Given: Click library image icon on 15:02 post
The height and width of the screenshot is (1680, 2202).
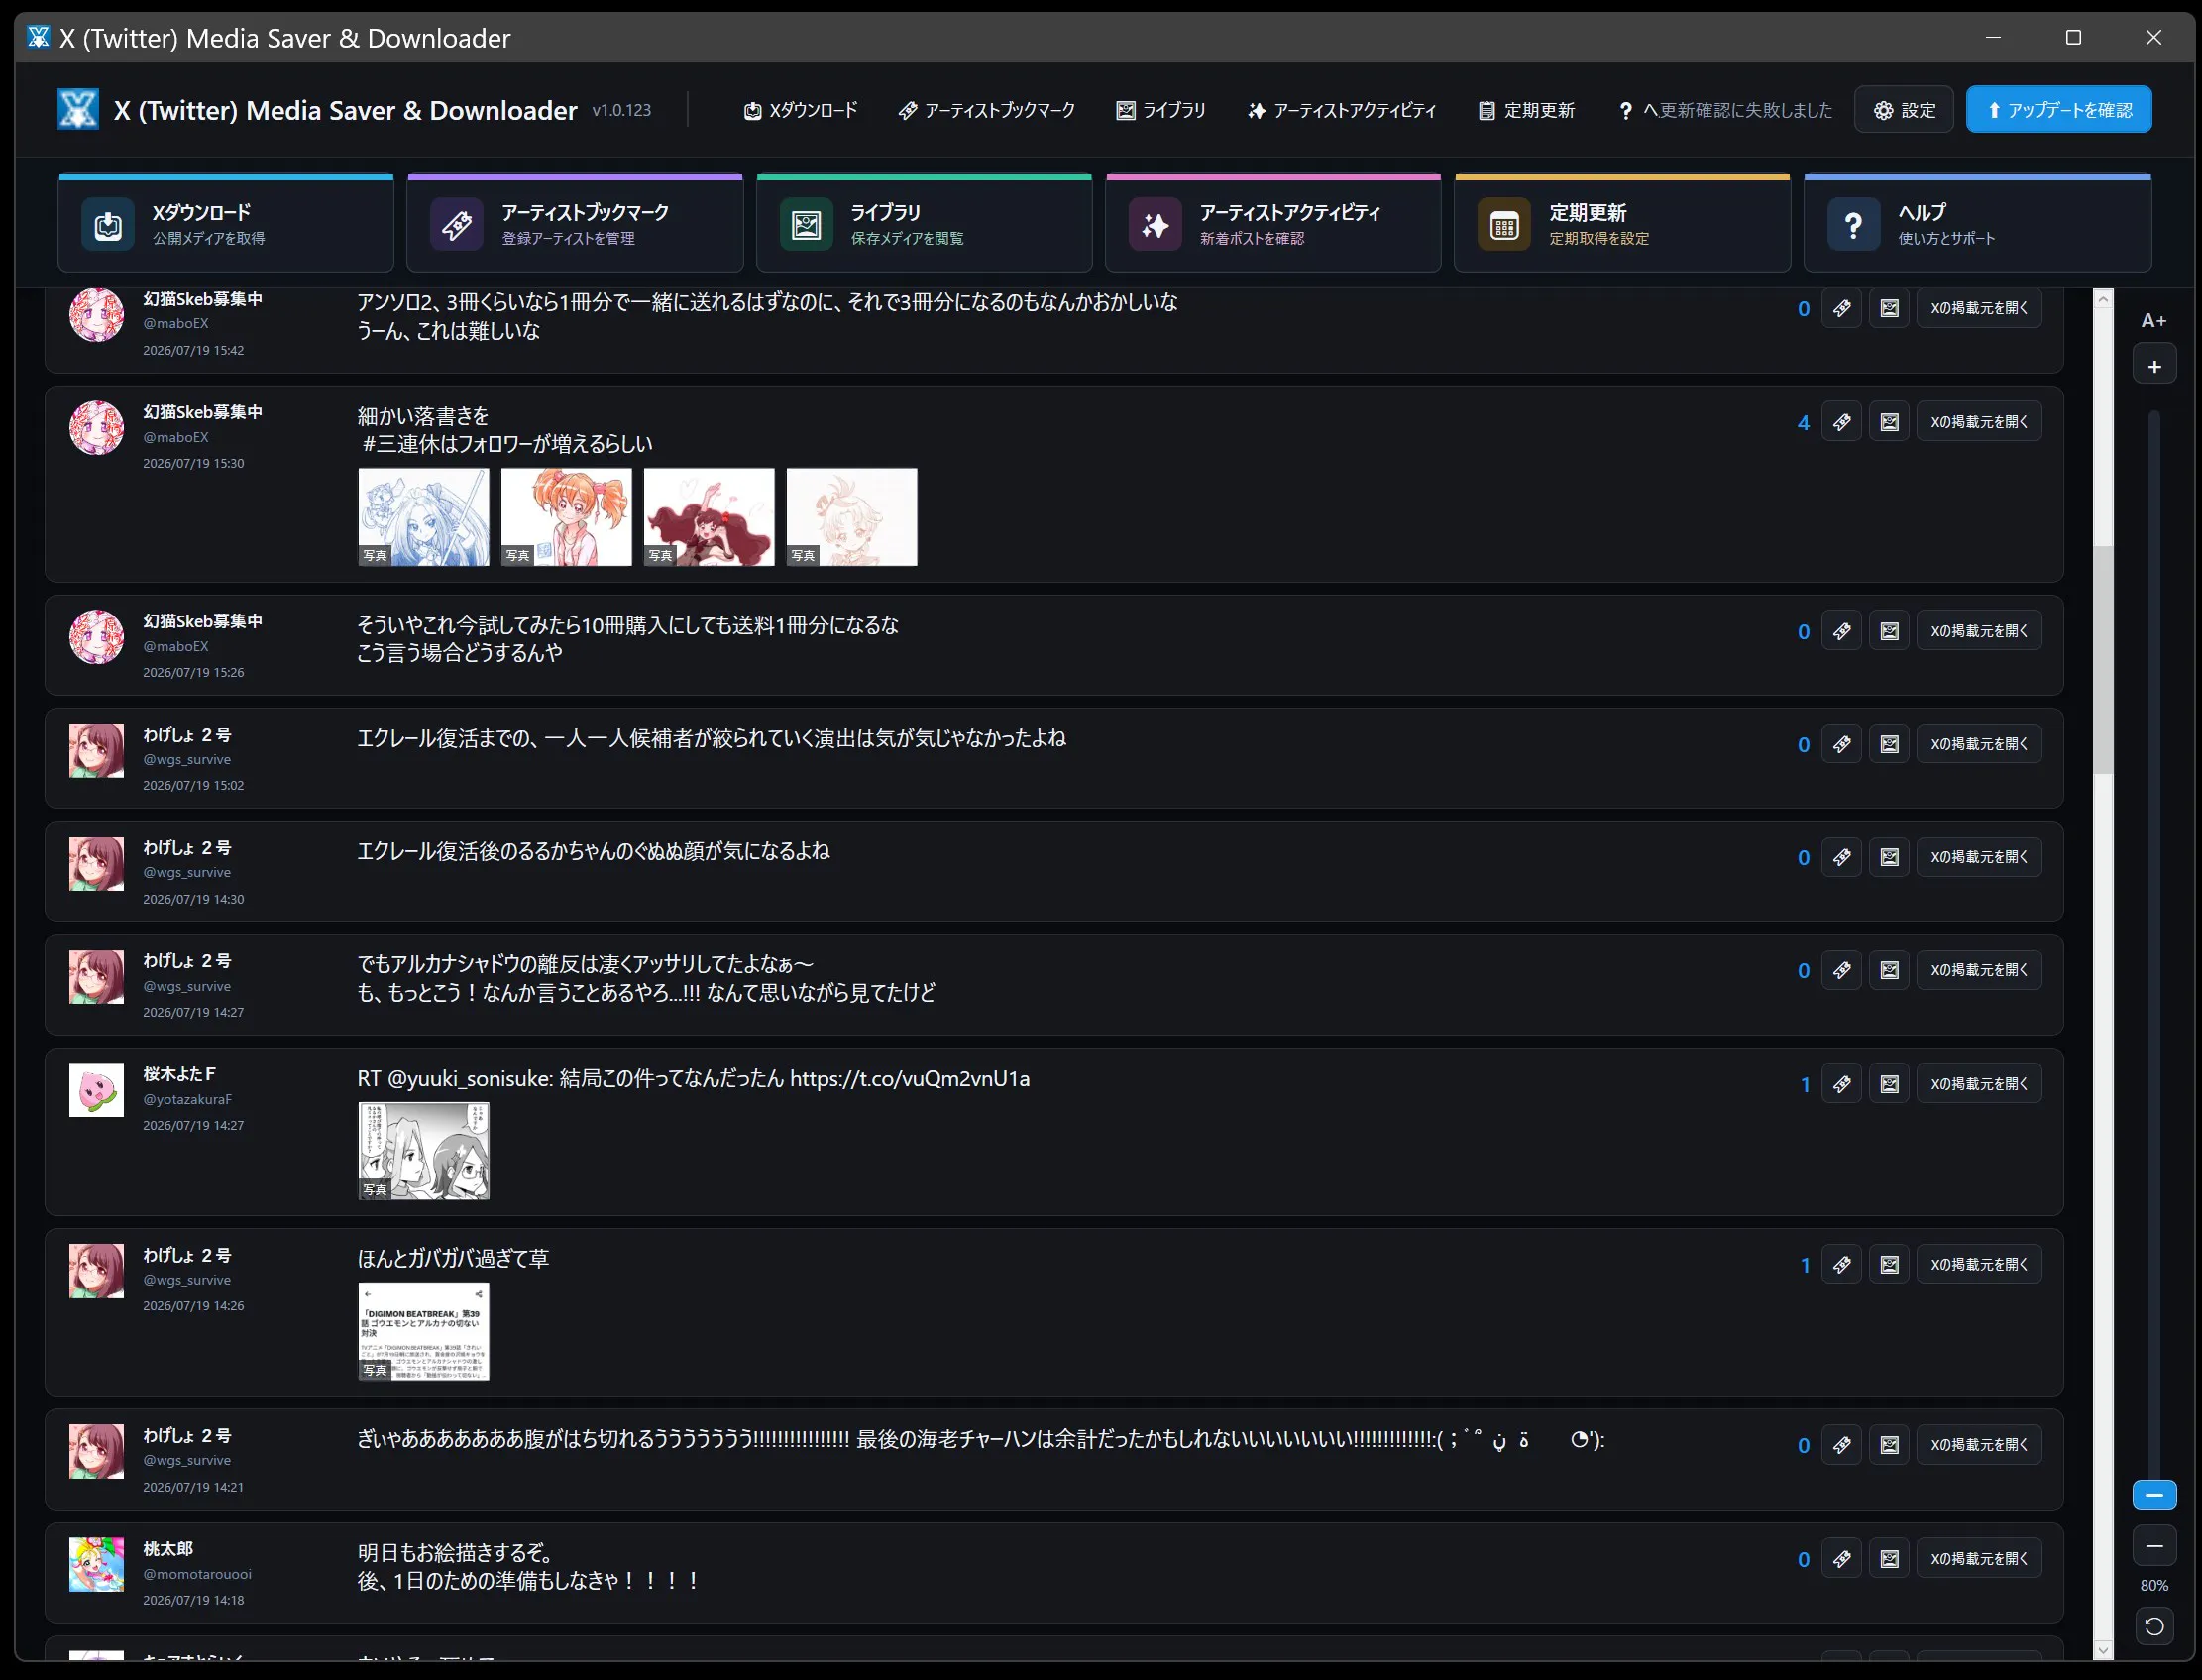Looking at the screenshot, I should point(1889,744).
